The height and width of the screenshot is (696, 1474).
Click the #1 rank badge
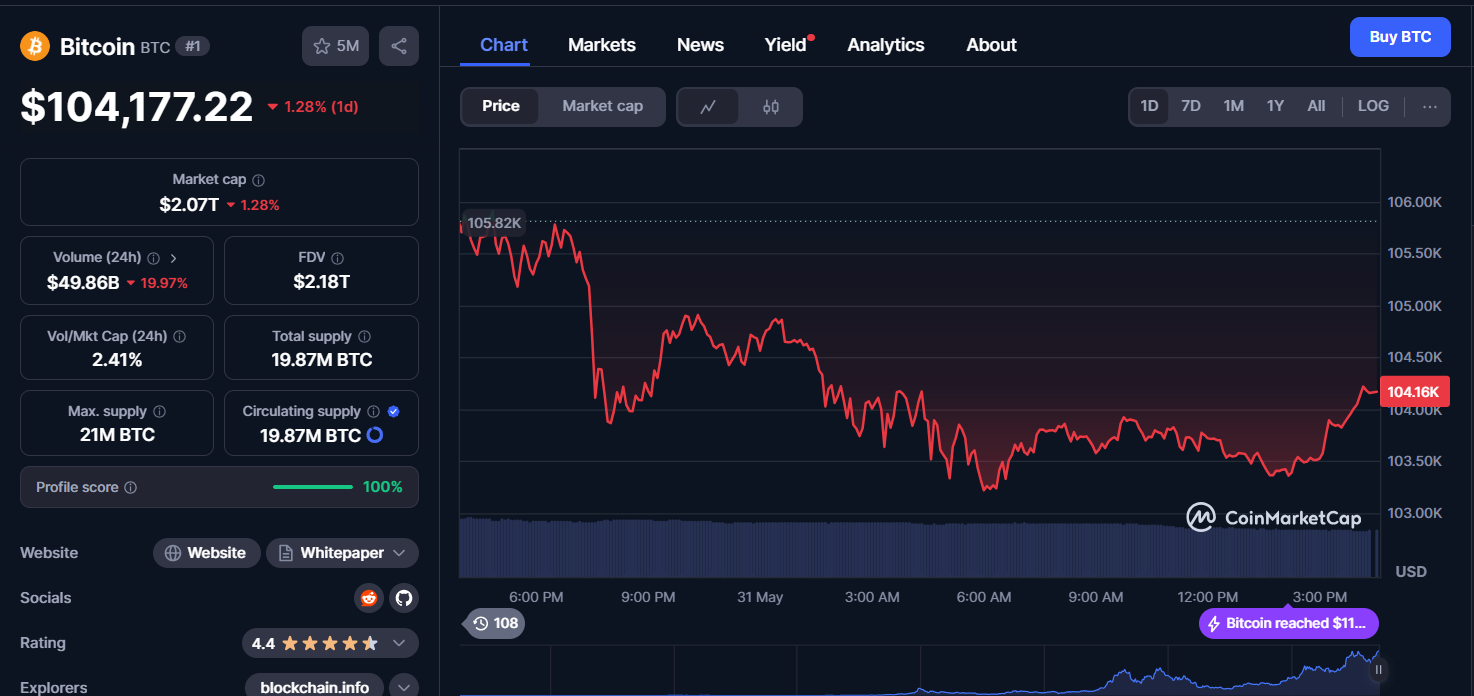[192, 46]
